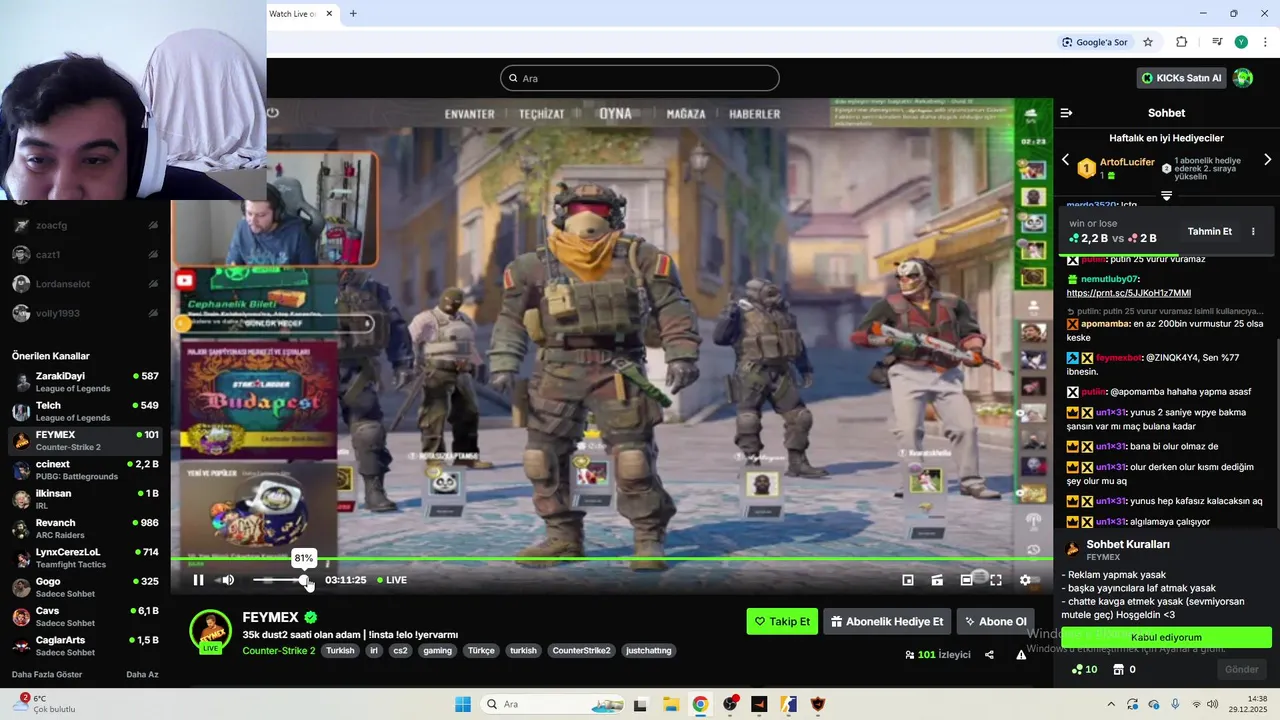The height and width of the screenshot is (720, 1280).
Task: Show next weekly gifter right chevron
Action: pyautogui.click(x=1268, y=160)
